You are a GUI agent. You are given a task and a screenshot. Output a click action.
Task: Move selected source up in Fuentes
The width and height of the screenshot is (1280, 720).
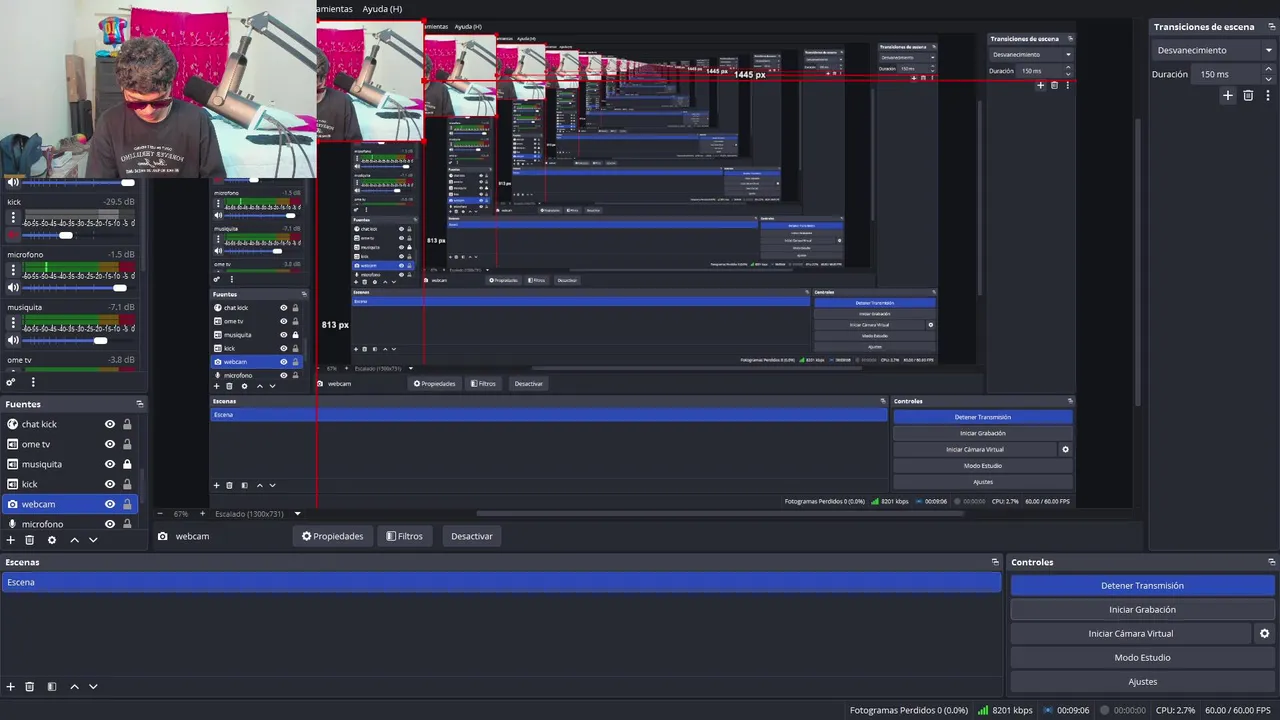coord(74,540)
